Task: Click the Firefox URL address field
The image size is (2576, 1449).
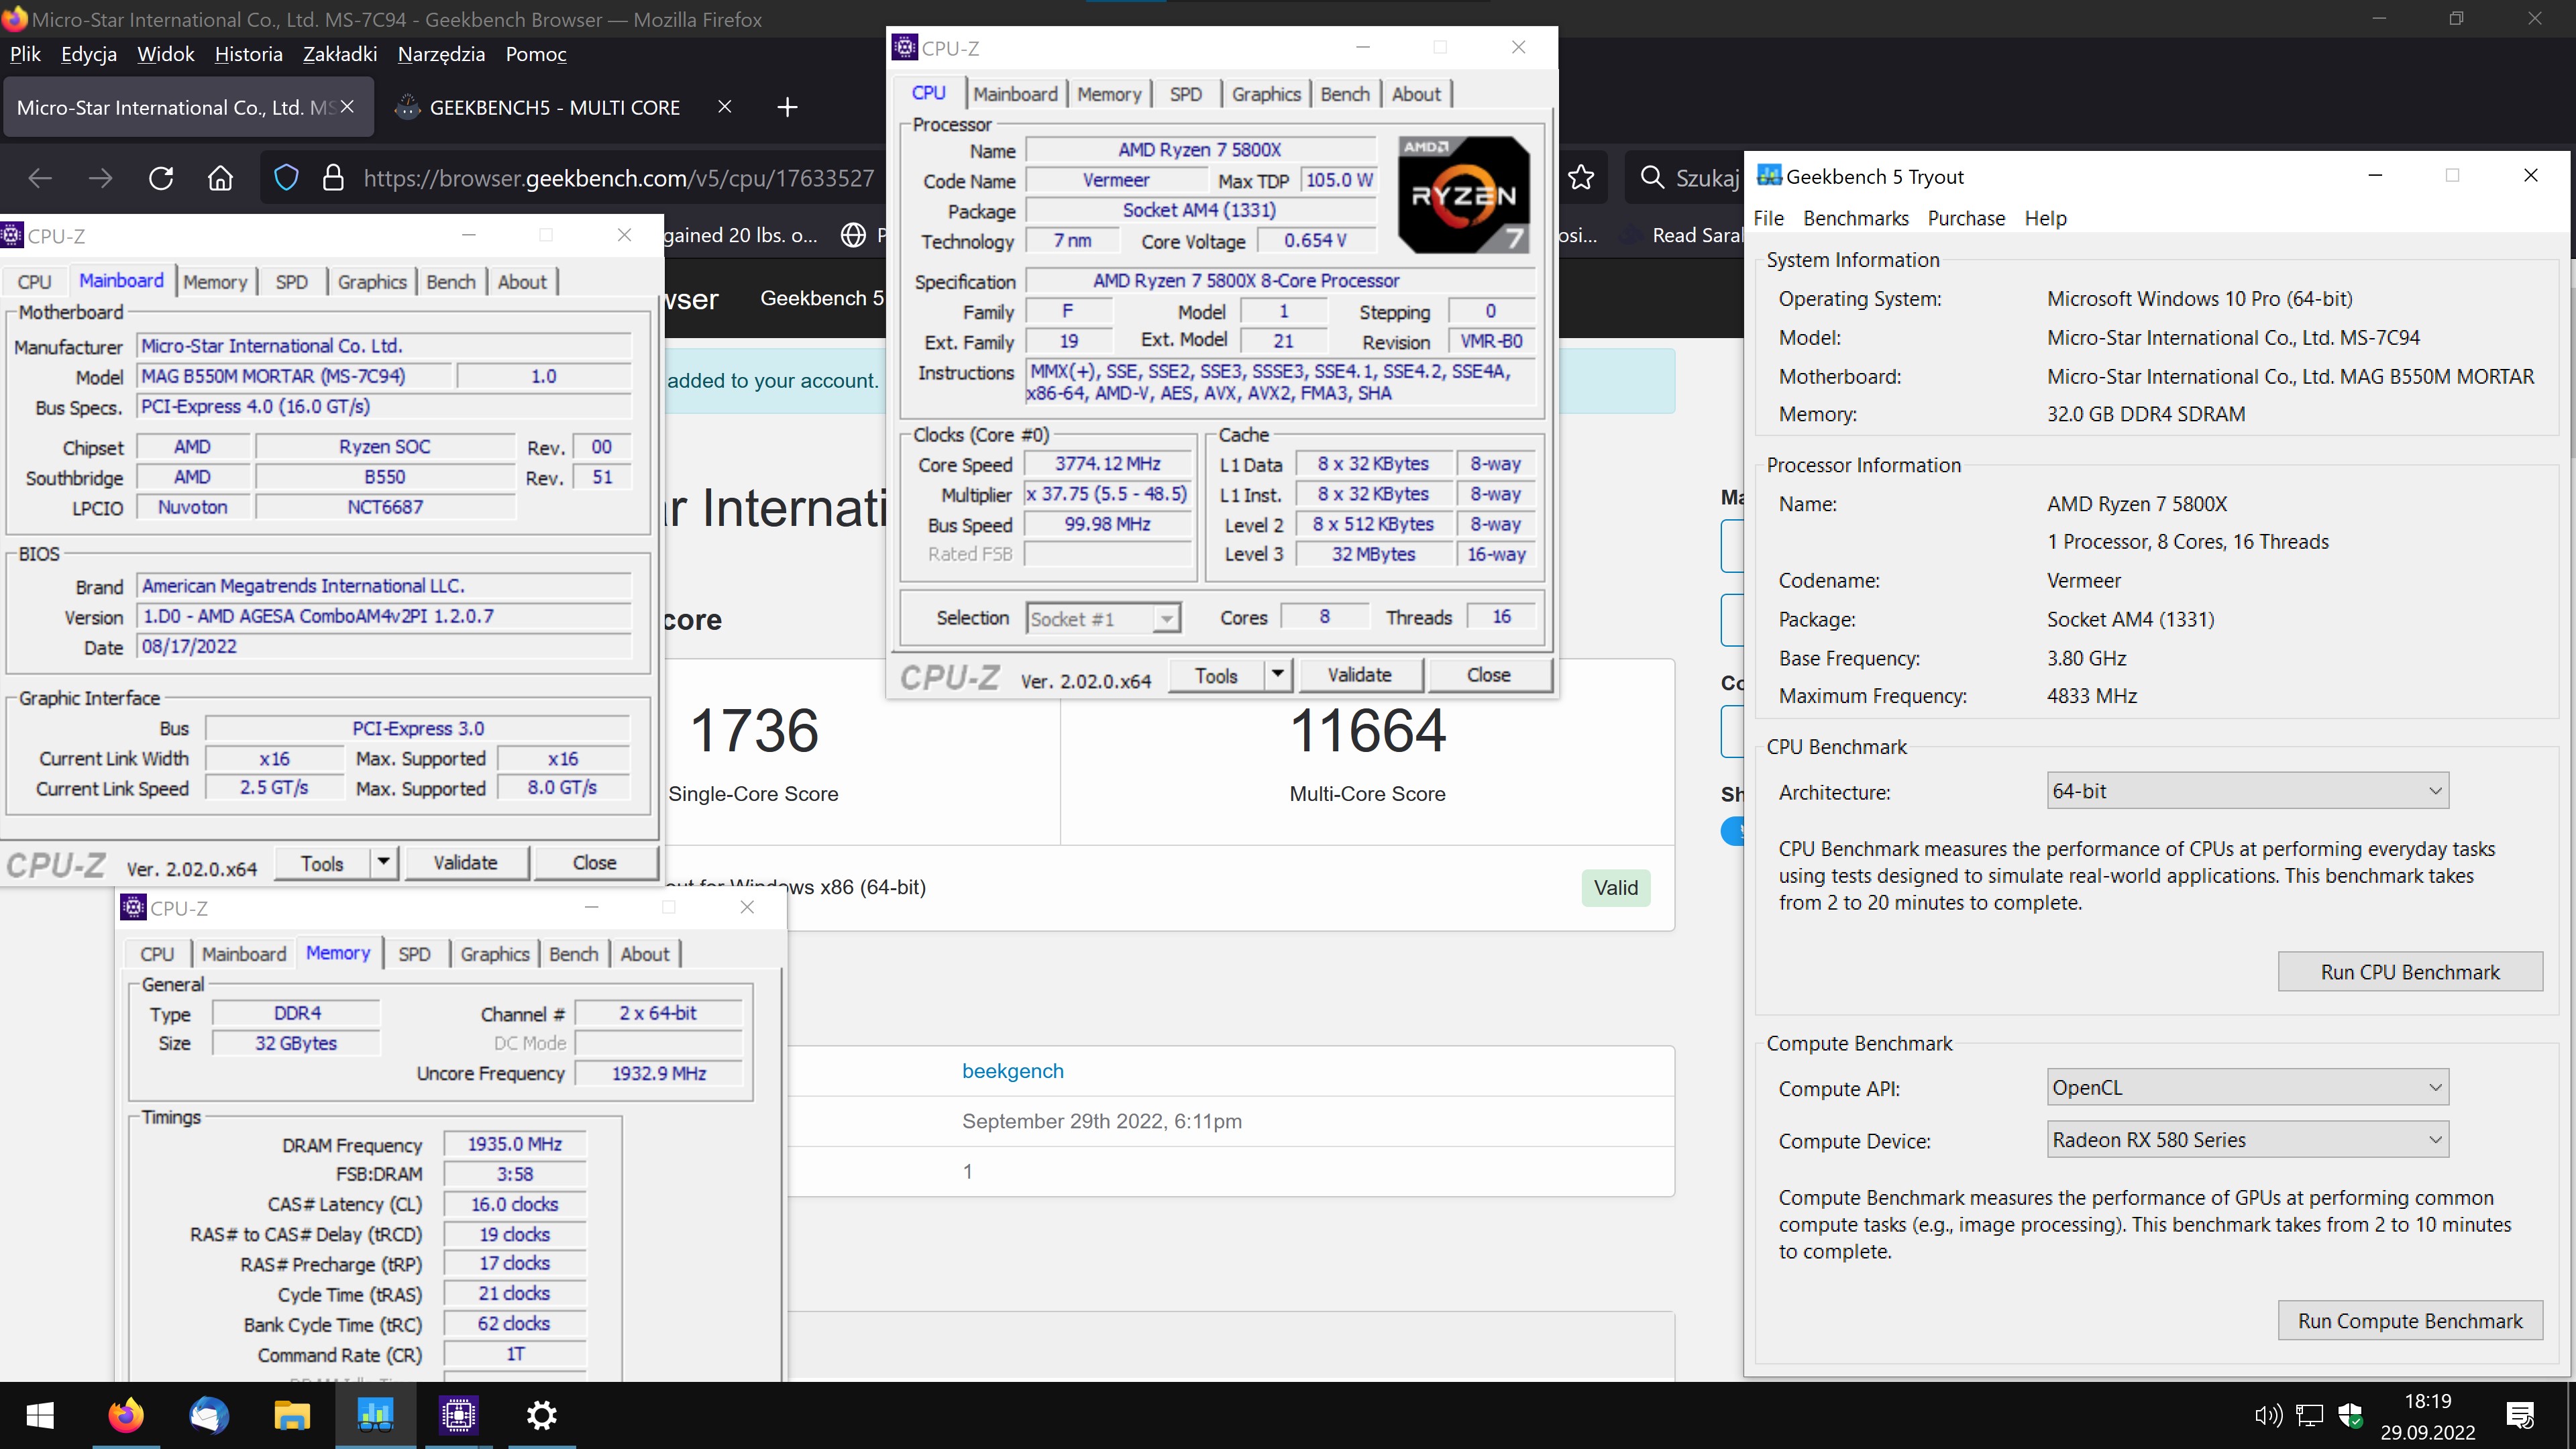Action: click(618, 178)
